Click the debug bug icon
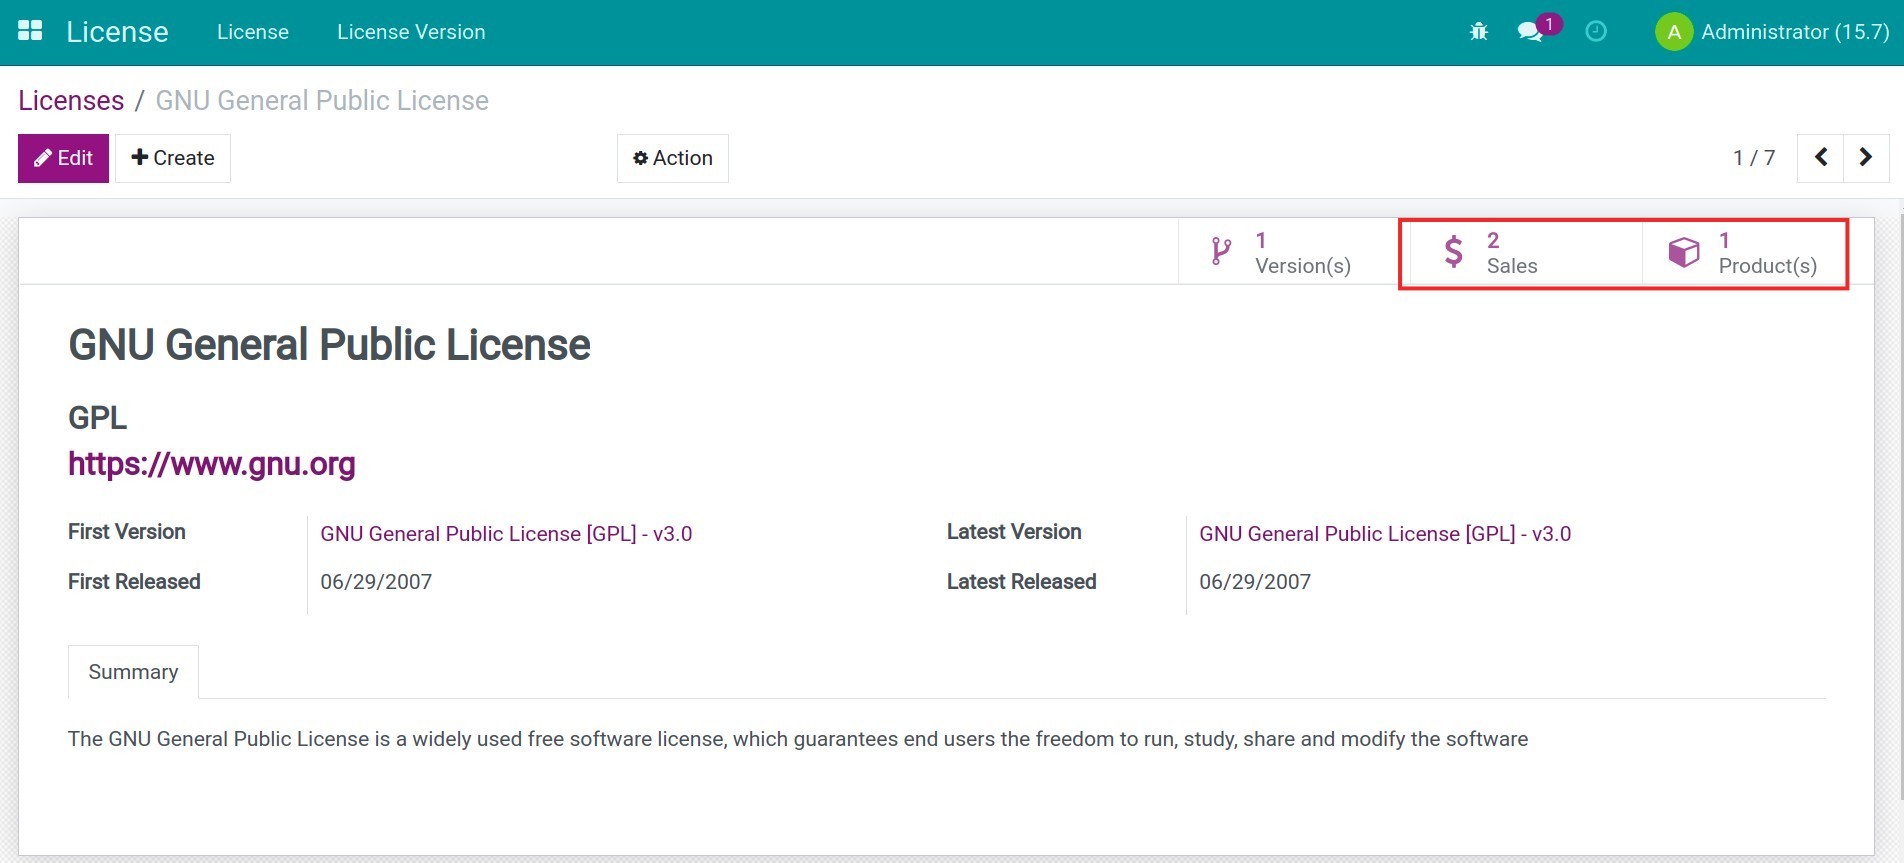 coord(1479,32)
